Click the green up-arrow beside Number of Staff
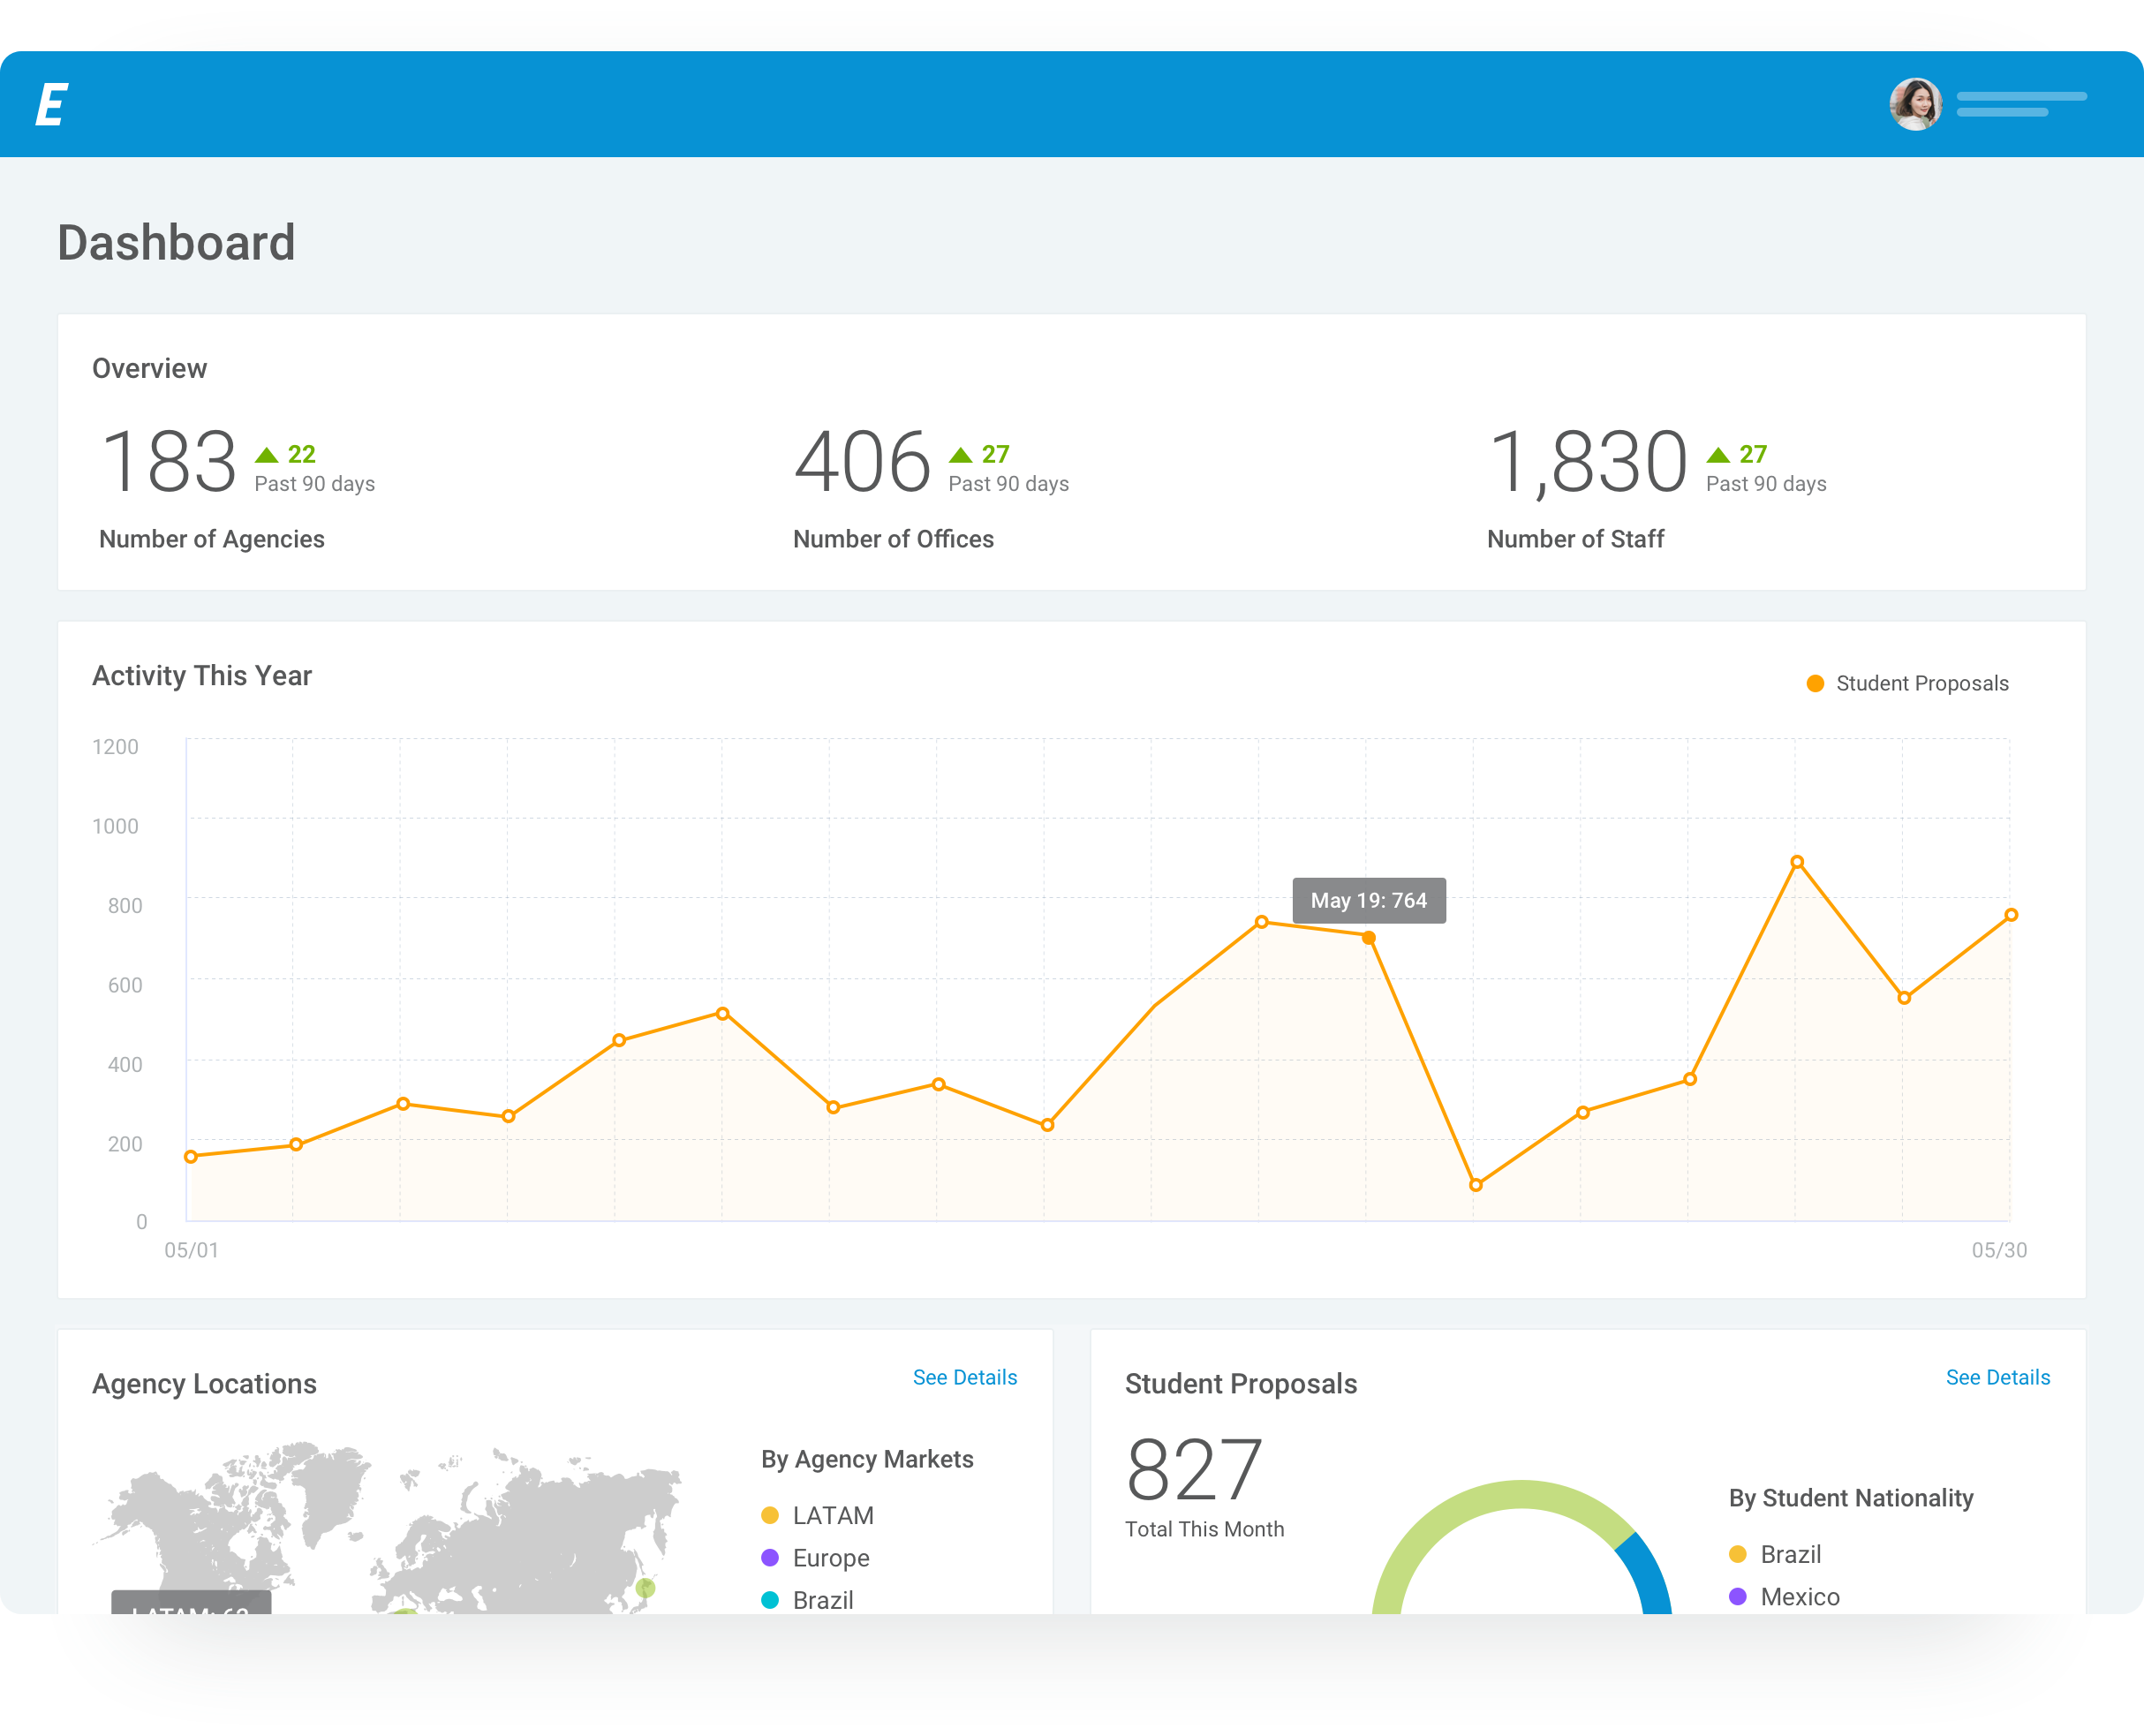 (x=1718, y=455)
